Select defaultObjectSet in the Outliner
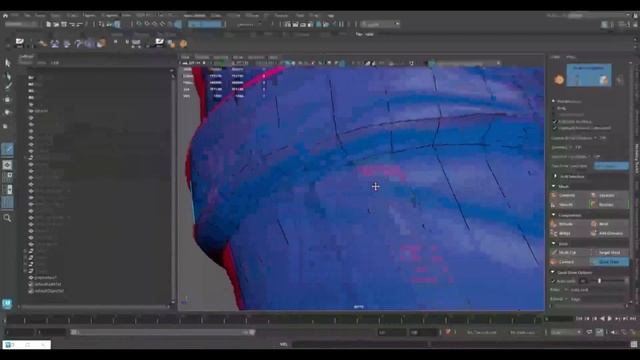Image resolution: width=640 pixels, height=360 pixels. [49, 291]
